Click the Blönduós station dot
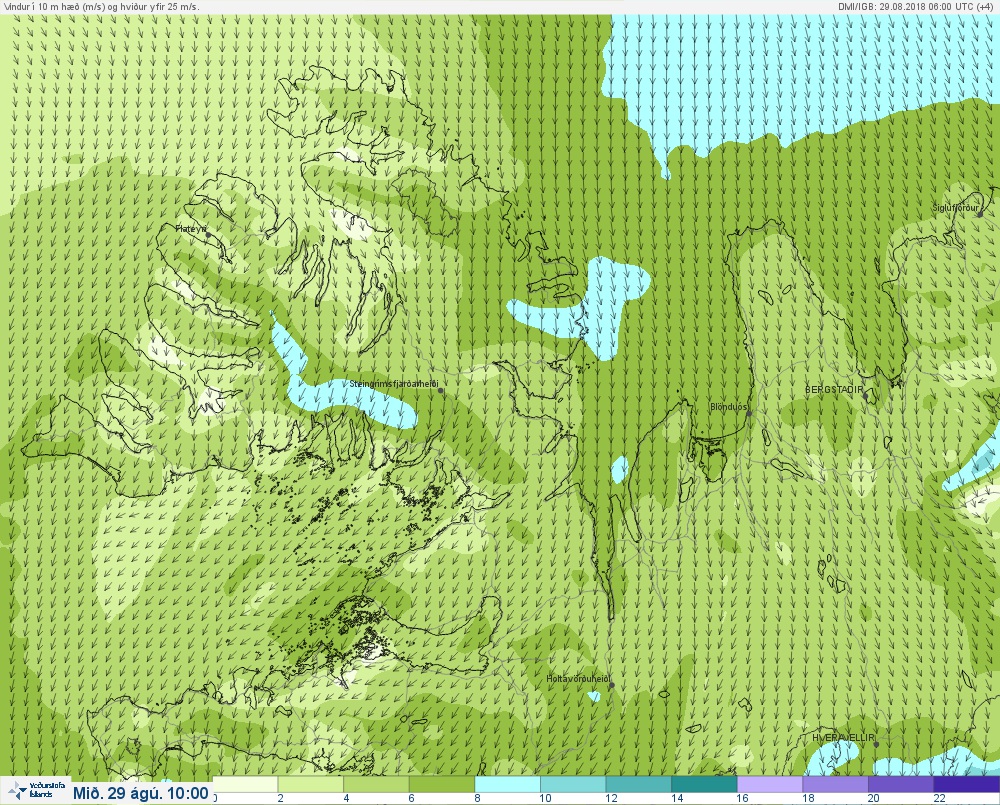This screenshot has height=805, width=1000. pos(749,413)
